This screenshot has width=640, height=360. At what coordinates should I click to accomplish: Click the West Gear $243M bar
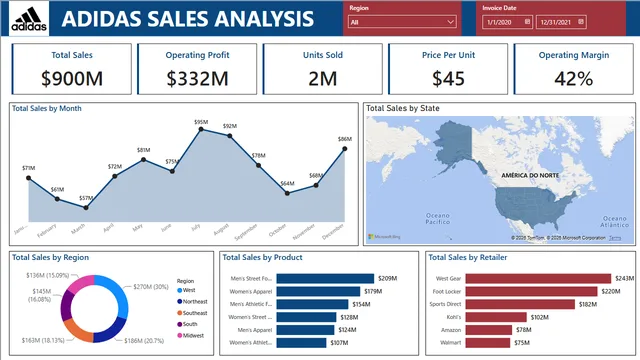(x=538, y=278)
